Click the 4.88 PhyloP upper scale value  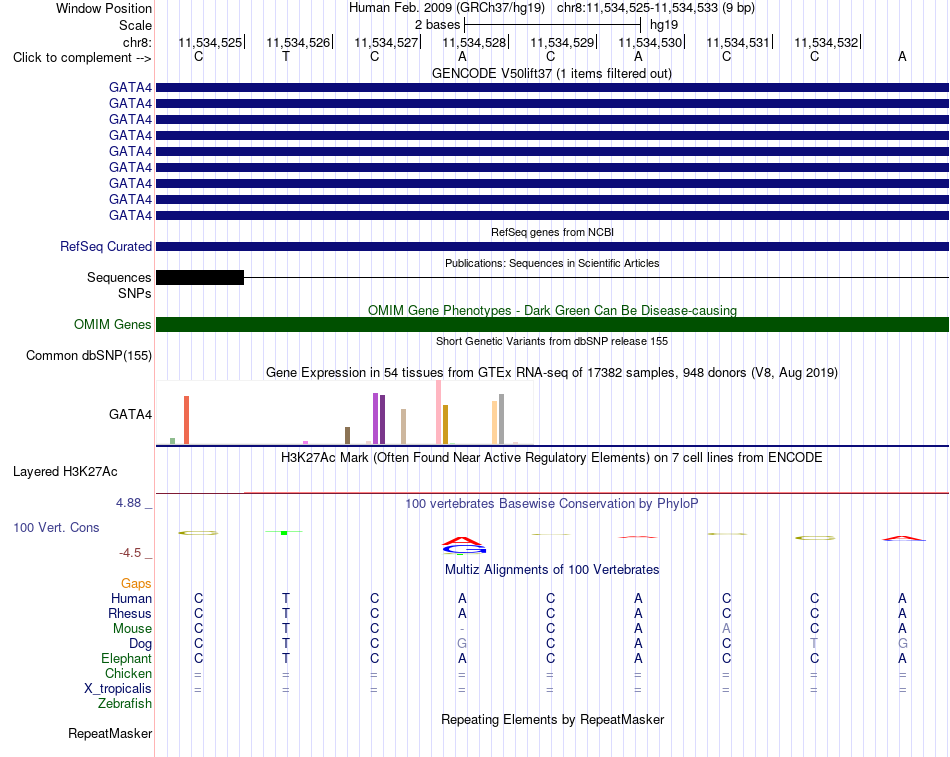(128, 503)
